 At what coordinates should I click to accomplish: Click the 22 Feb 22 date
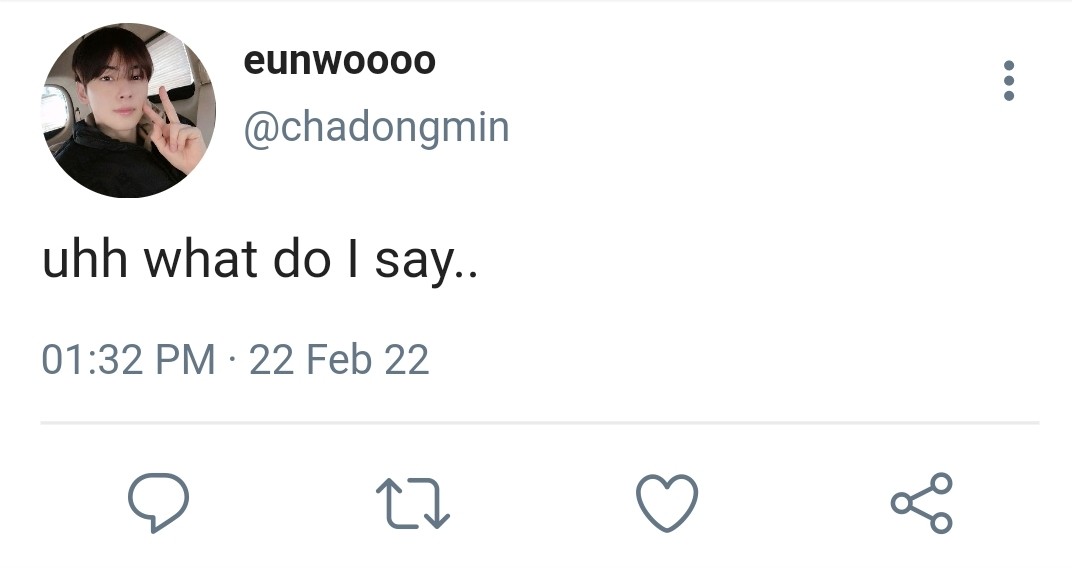tap(339, 359)
